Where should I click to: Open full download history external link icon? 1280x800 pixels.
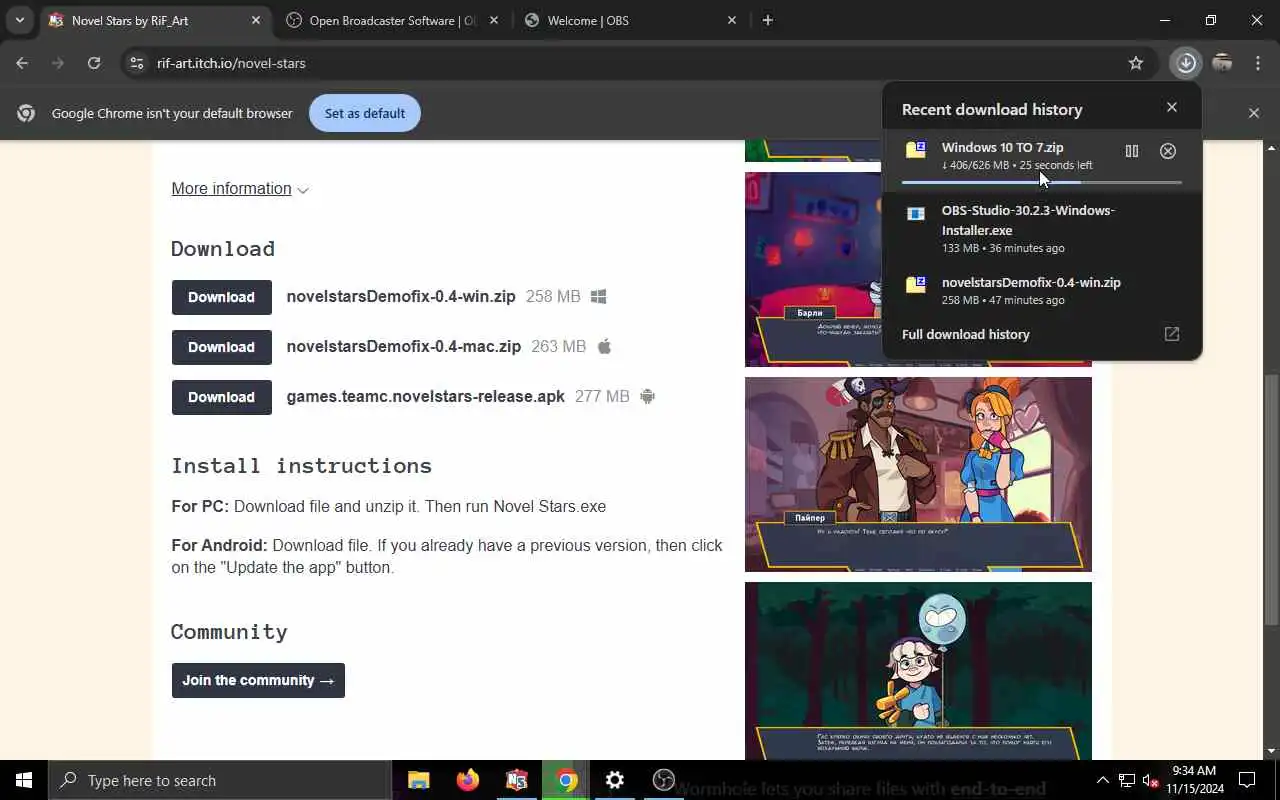[1172, 334]
